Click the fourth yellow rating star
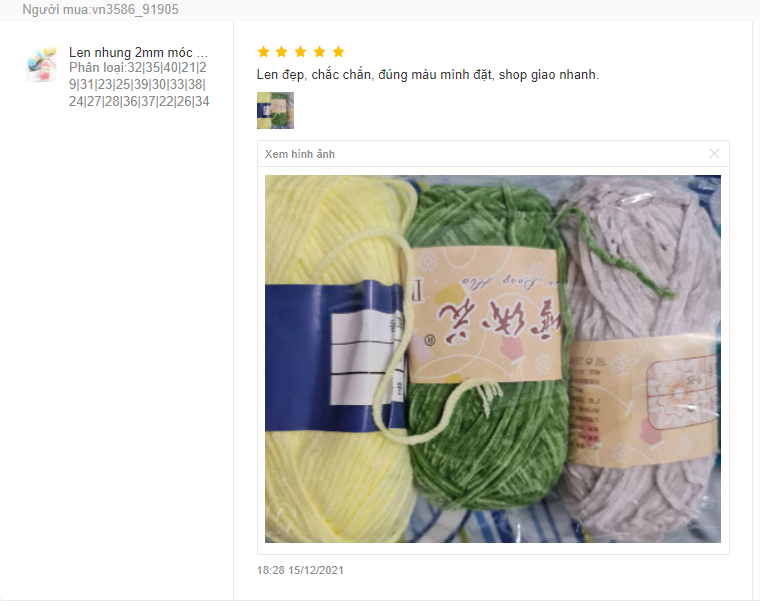760x606 pixels. pyautogui.click(x=319, y=51)
